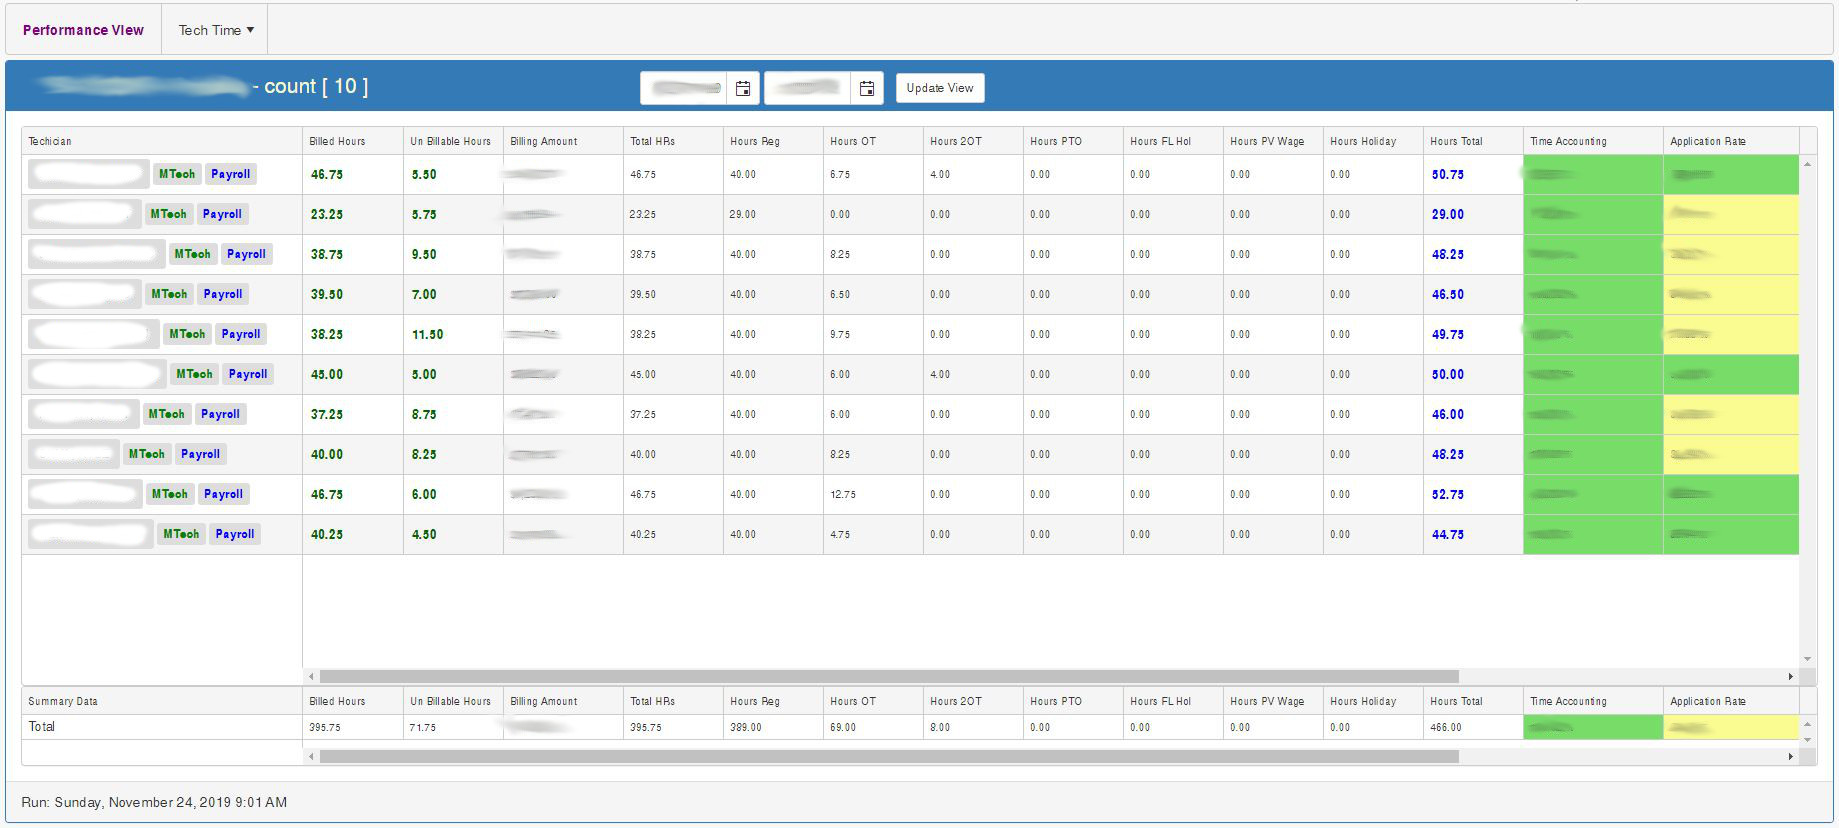Sort by main grid Hours Total header
This screenshot has height=828, width=1839.
[x=1473, y=141]
